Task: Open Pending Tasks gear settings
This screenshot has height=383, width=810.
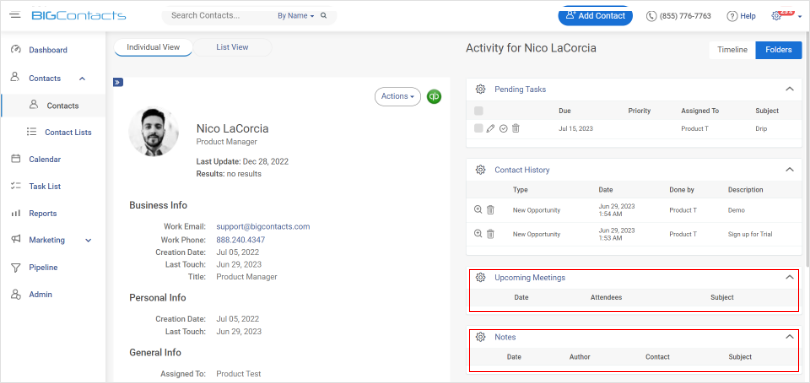Action: pos(480,89)
